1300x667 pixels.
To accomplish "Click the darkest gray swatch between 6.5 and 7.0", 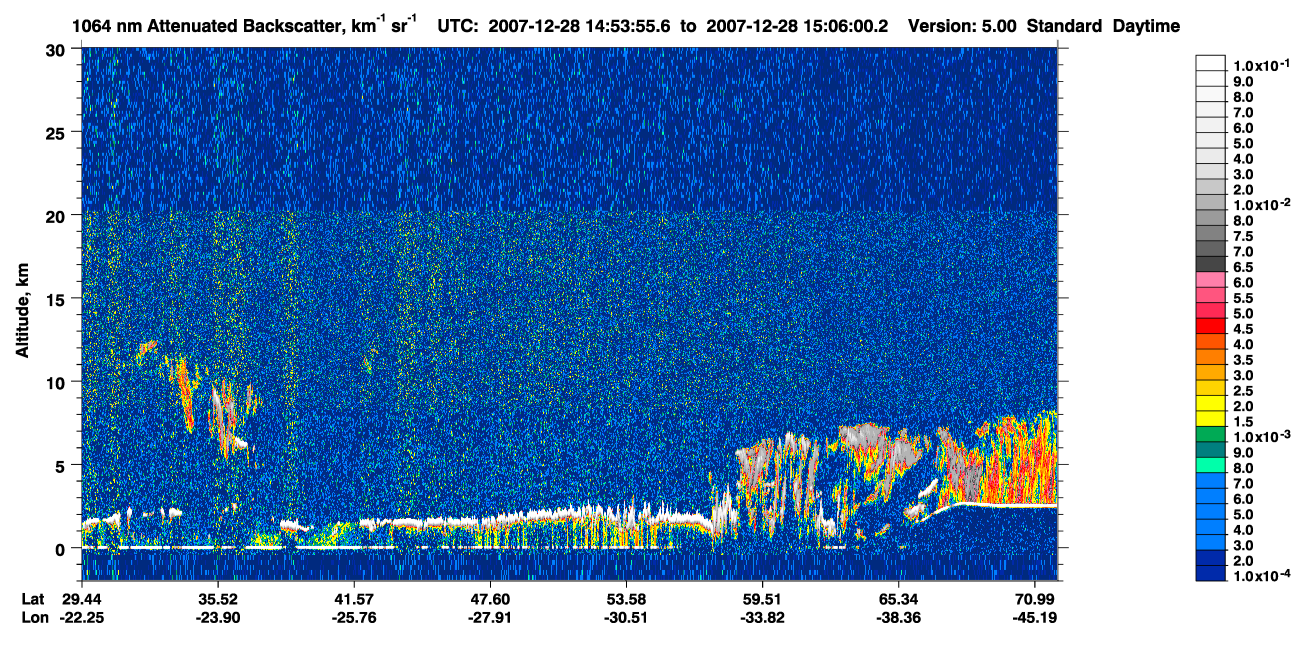I will point(1210,263).
